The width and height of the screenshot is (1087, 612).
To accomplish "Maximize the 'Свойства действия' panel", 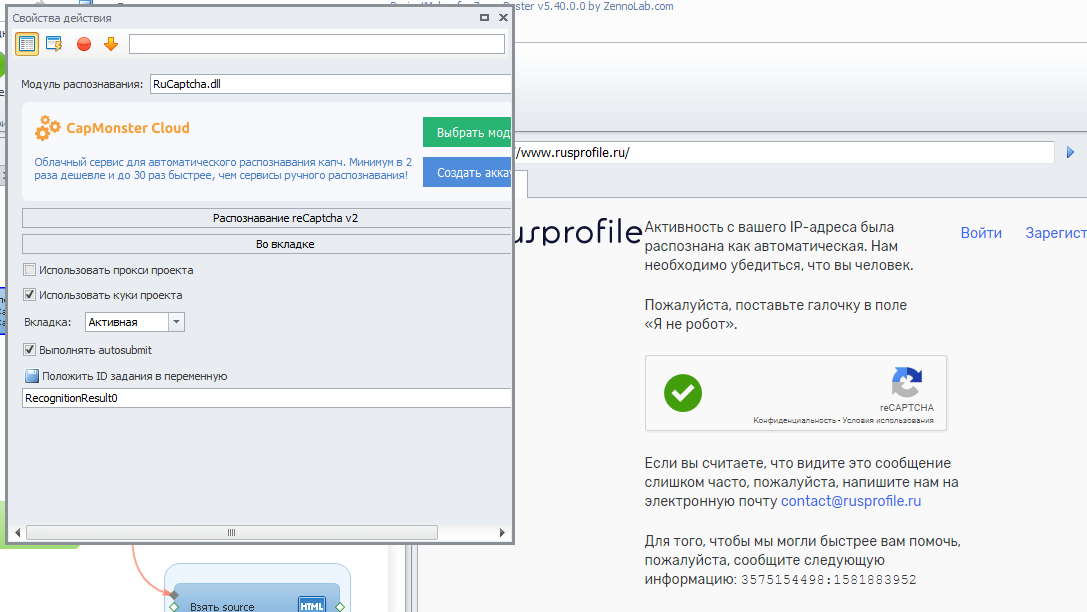I will coord(485,17).
